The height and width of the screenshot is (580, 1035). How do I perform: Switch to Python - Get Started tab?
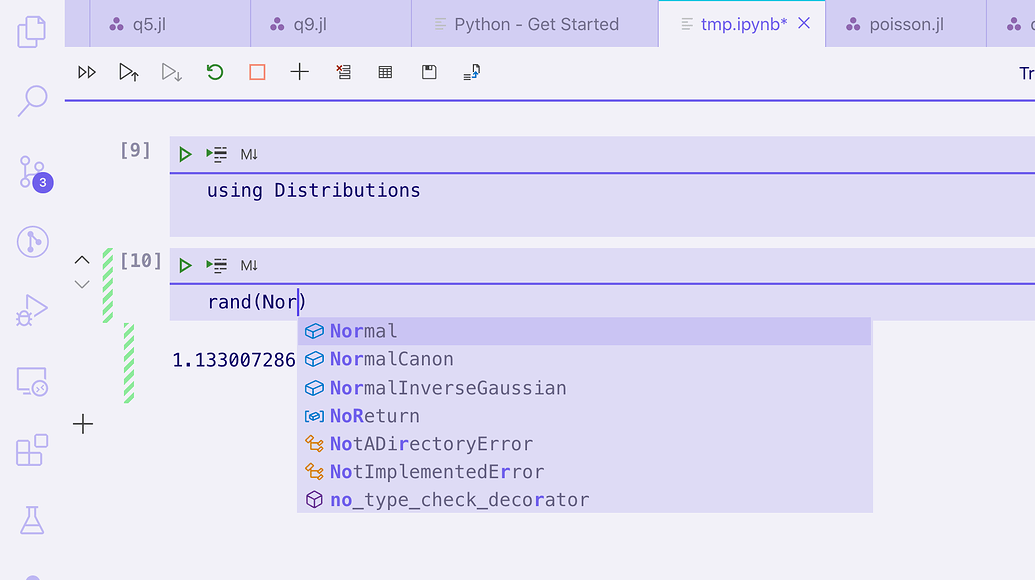coord(535,24)
